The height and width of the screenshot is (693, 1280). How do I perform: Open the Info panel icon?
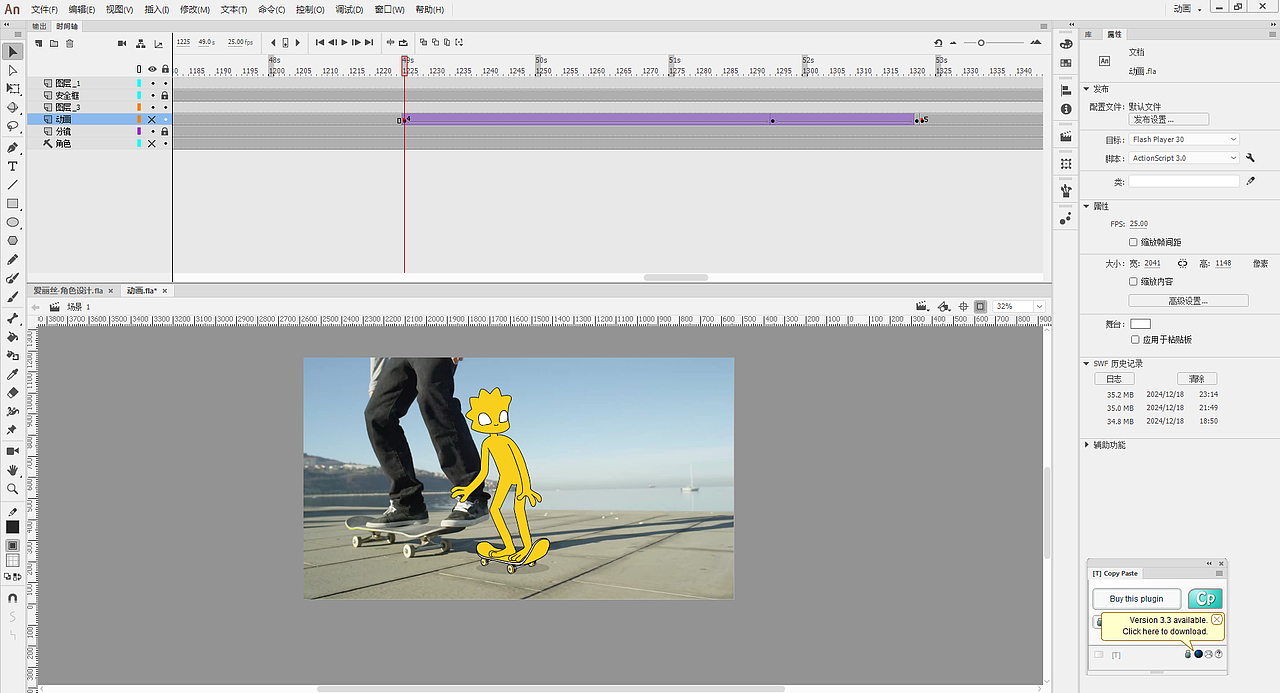click(x=1066, y=108)
